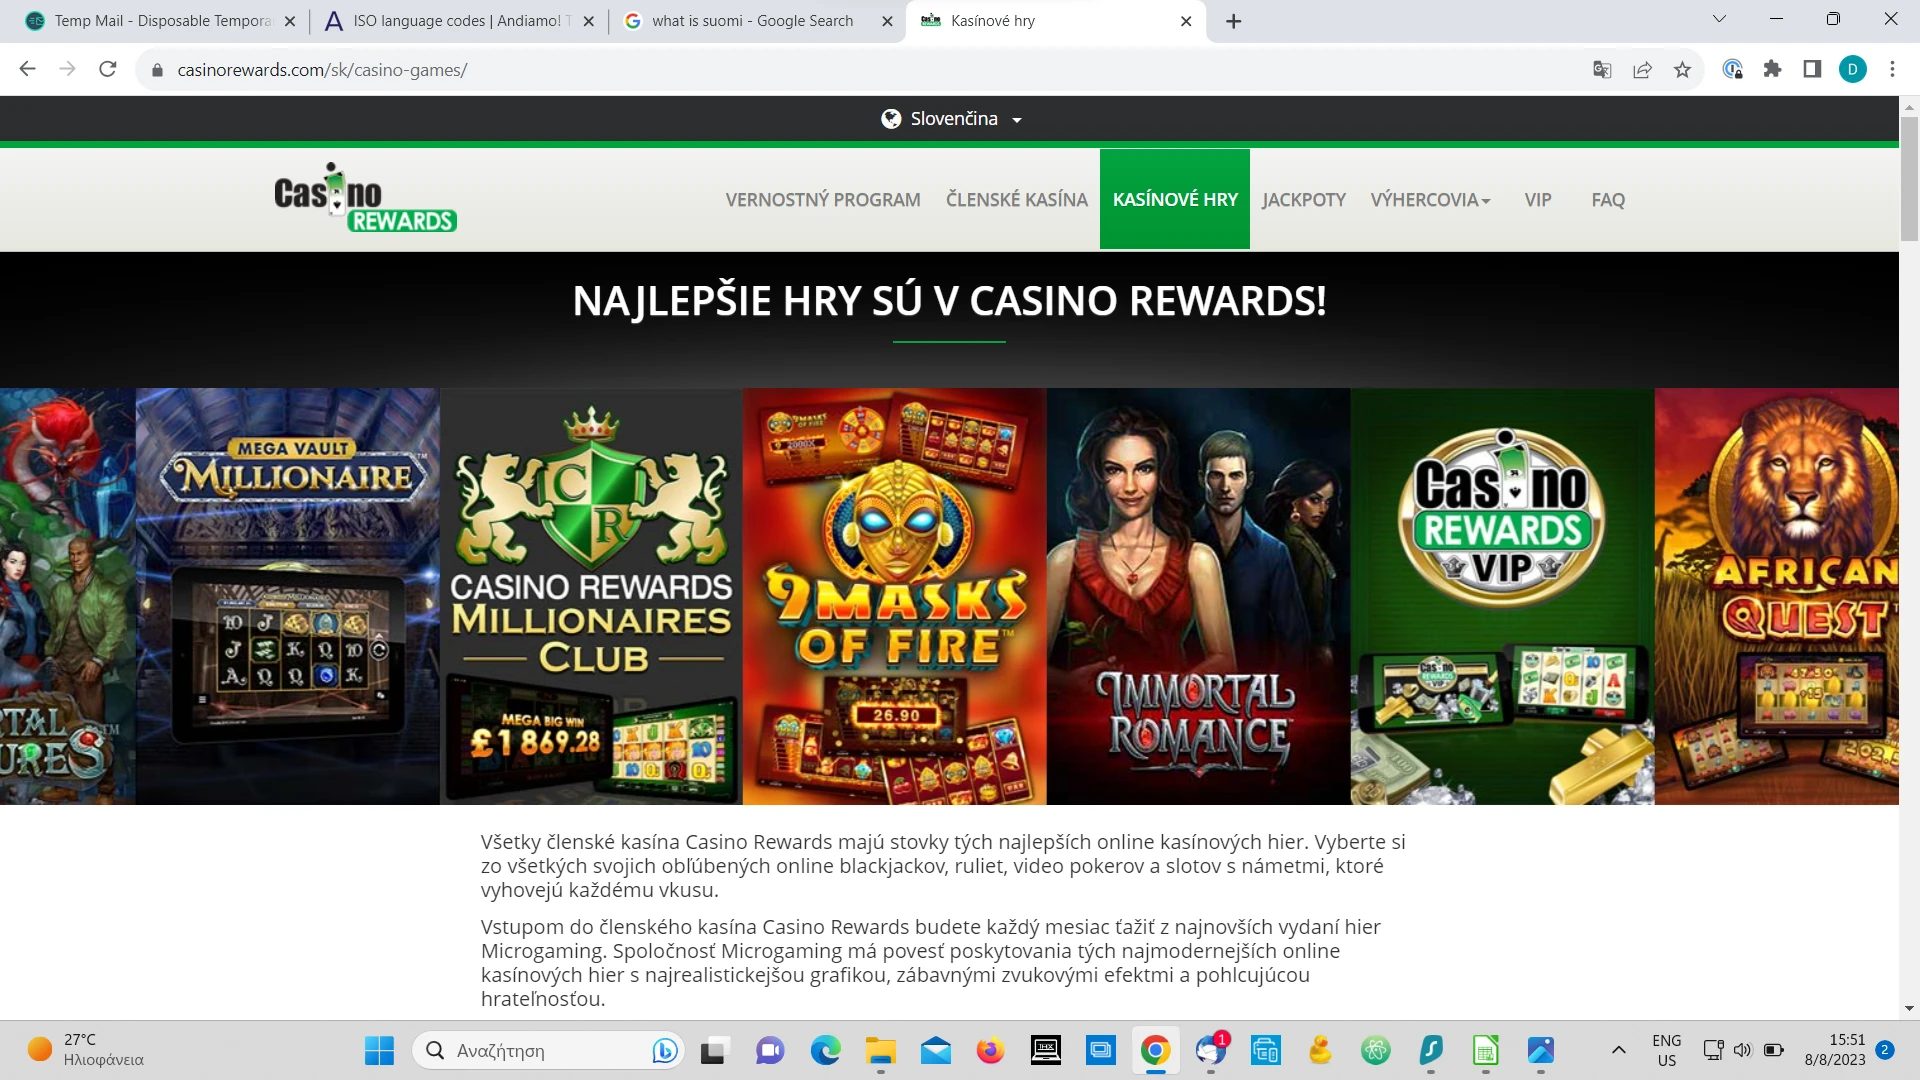Open File Explorer from taskbar
Image resolution: width=1920 pixels, height=1080 pixels.
(x=880, y=1050)
